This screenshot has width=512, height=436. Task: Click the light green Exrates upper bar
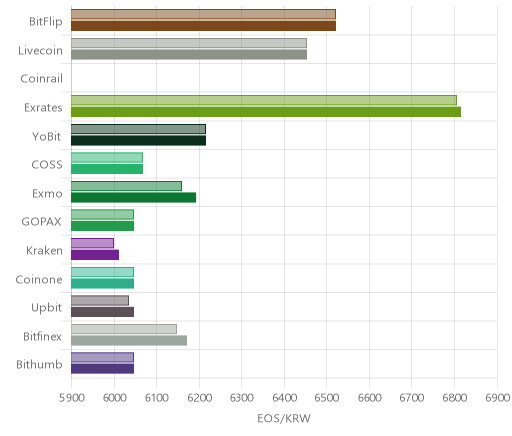[x=264, y=100]
